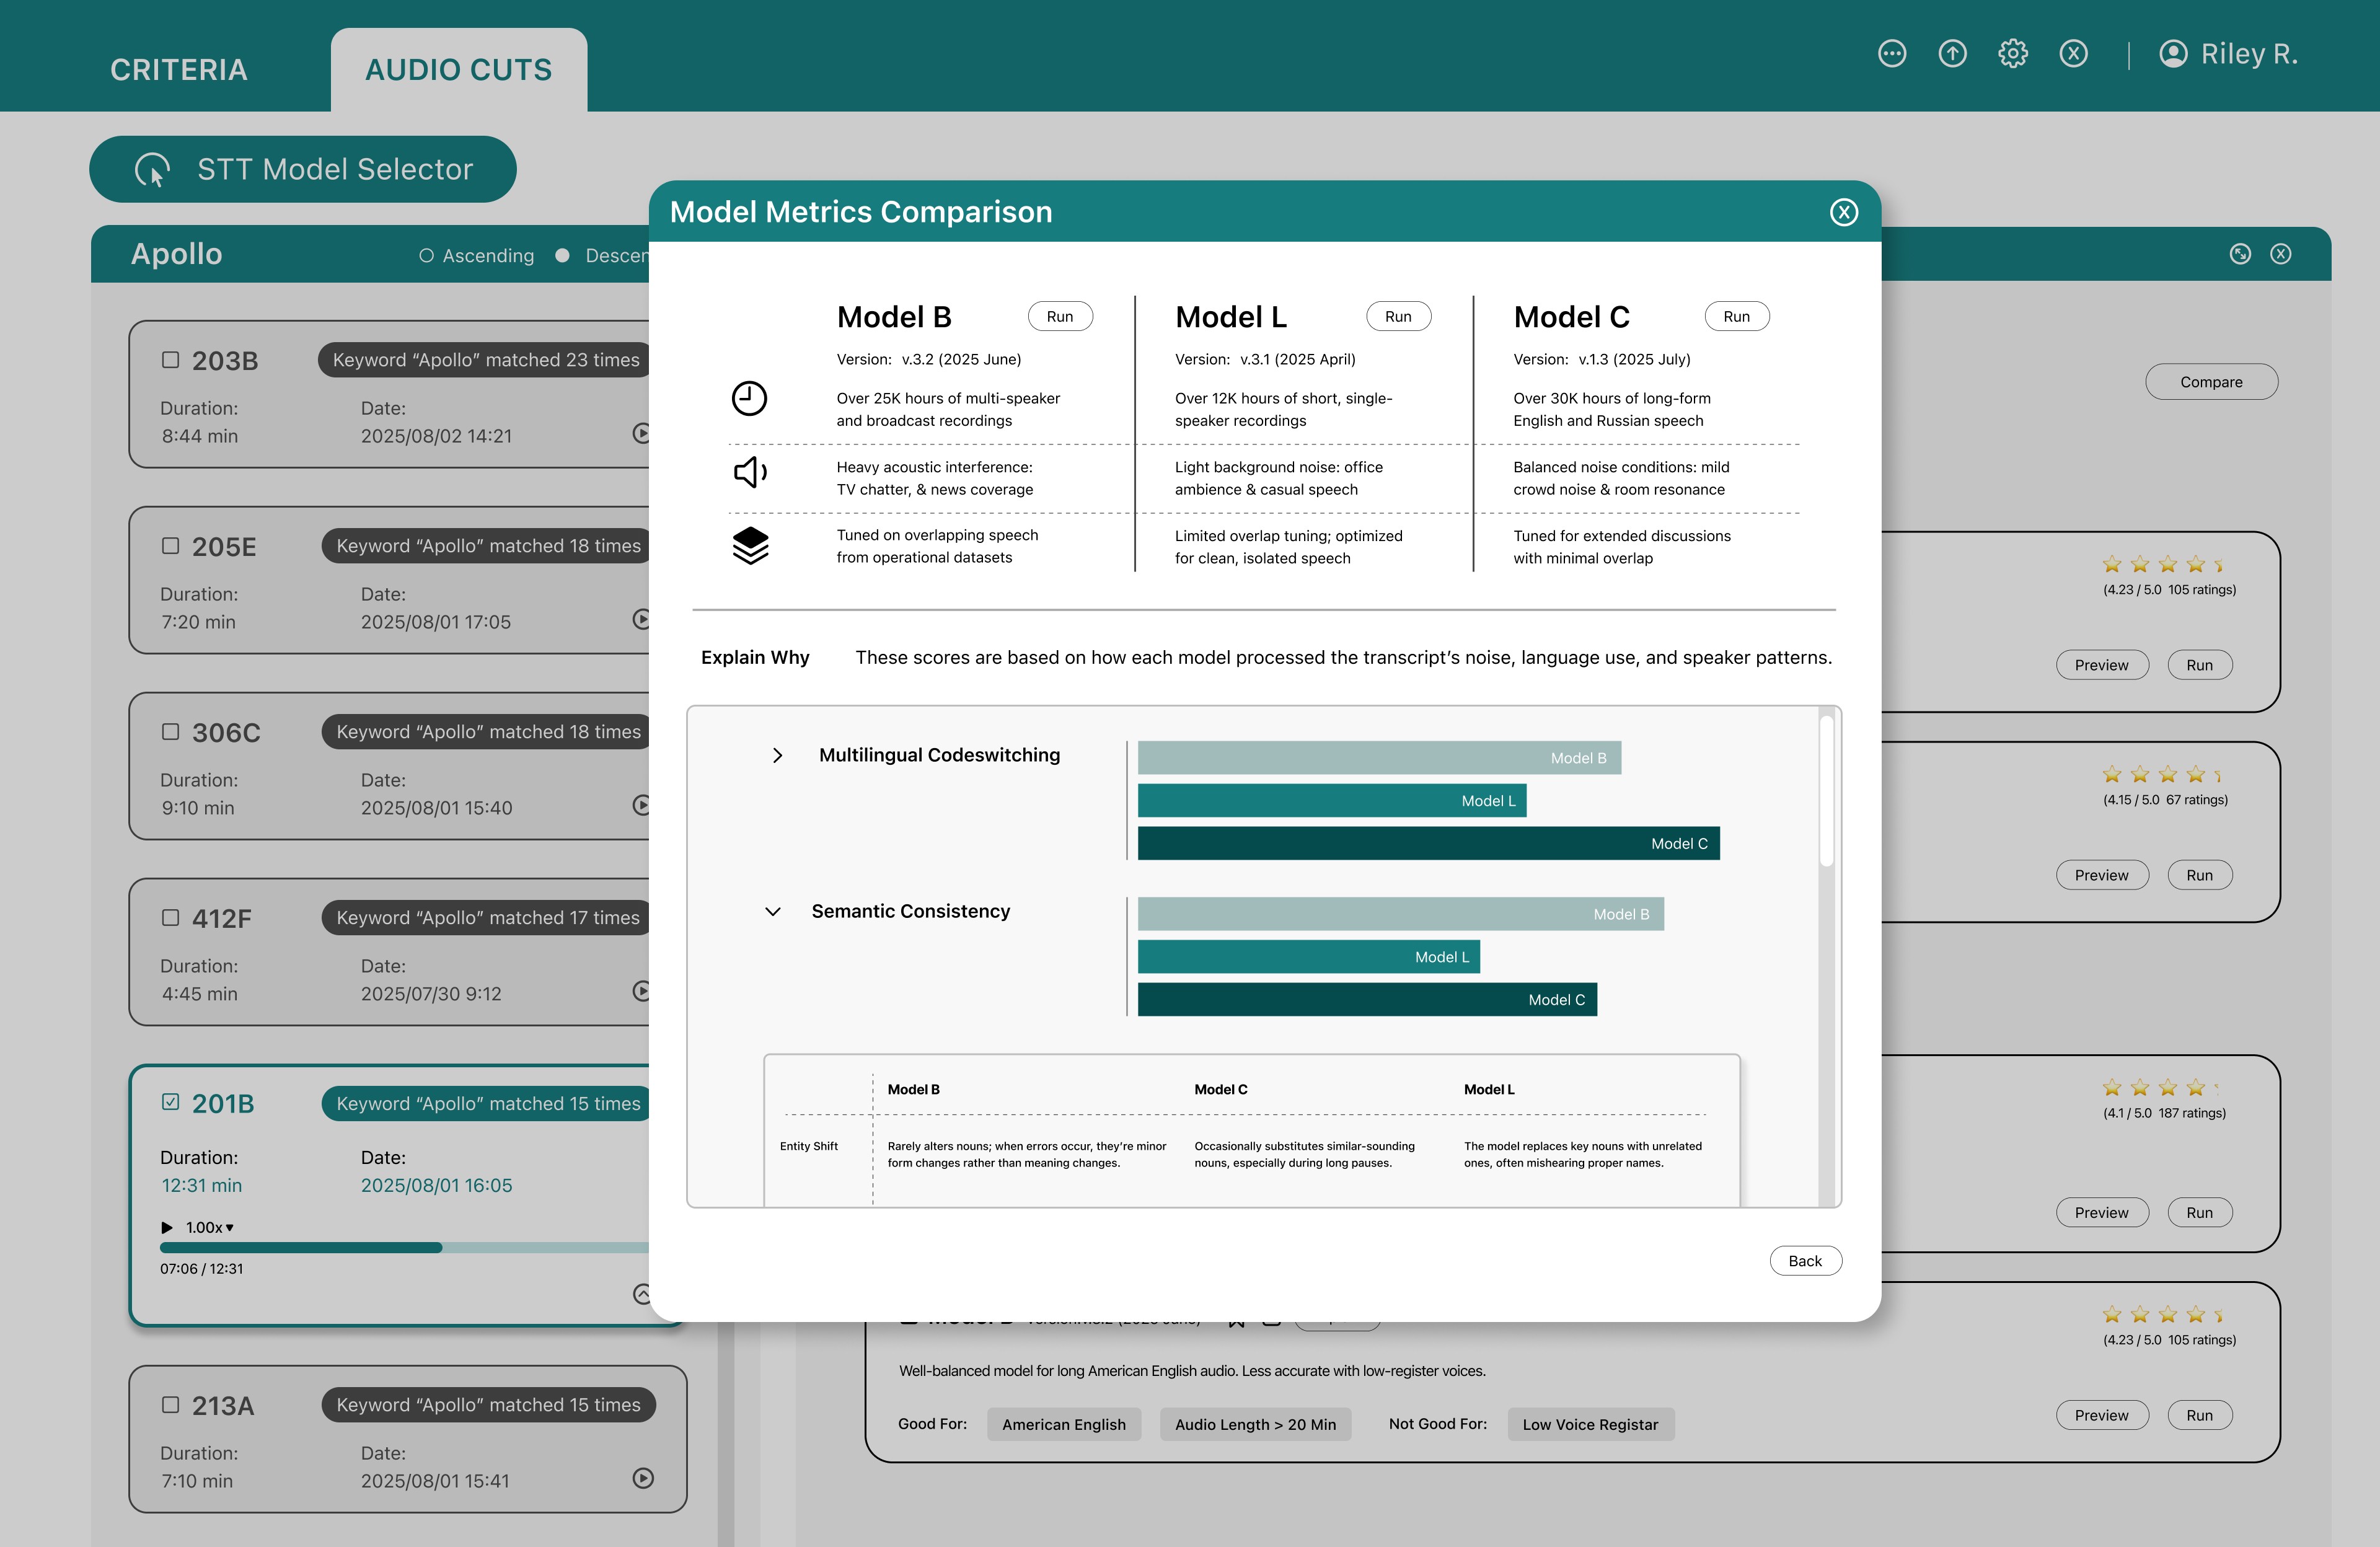Viewport: 2380px width, 1547px height.
Task: Expand the Multilingual Codeswitching section
Action: tap(777, 756)
